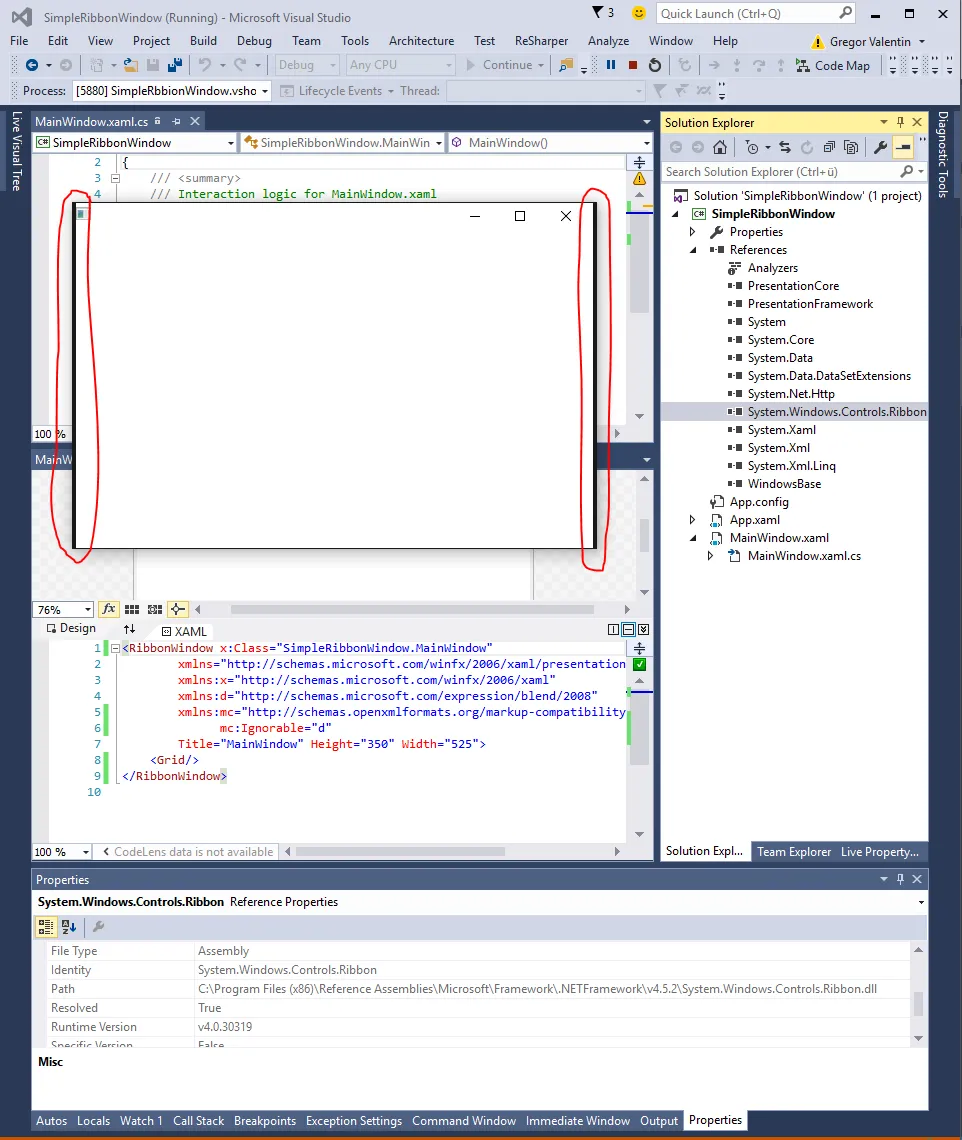Expand the Properties node in tree
The image size is (962, 1140).
point(693,232)
